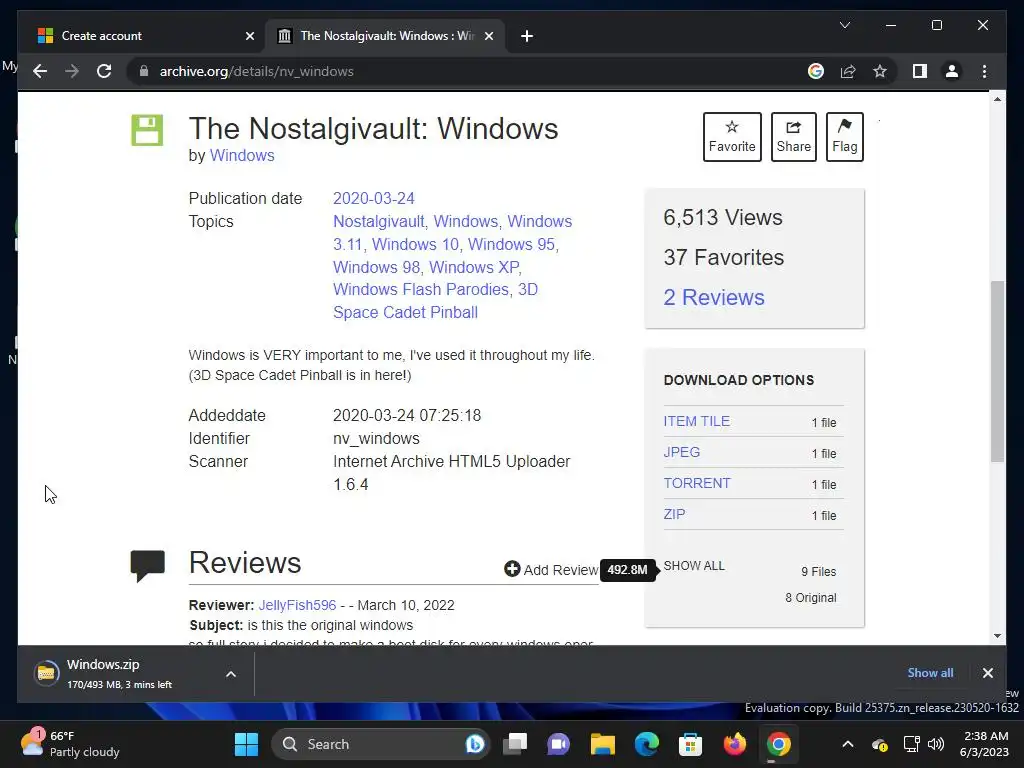1024x768 pixels.
Task: Reload the archive.org page
Action: (x=104, y=71)
